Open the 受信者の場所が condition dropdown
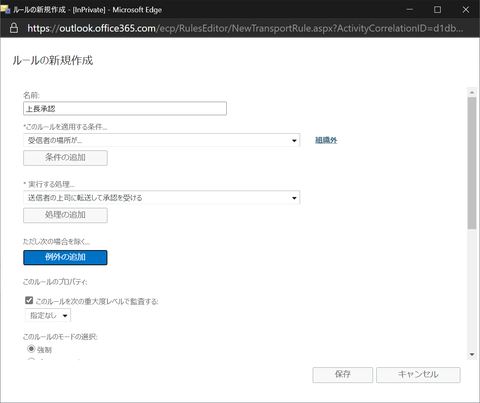 (x=162, y=140)
